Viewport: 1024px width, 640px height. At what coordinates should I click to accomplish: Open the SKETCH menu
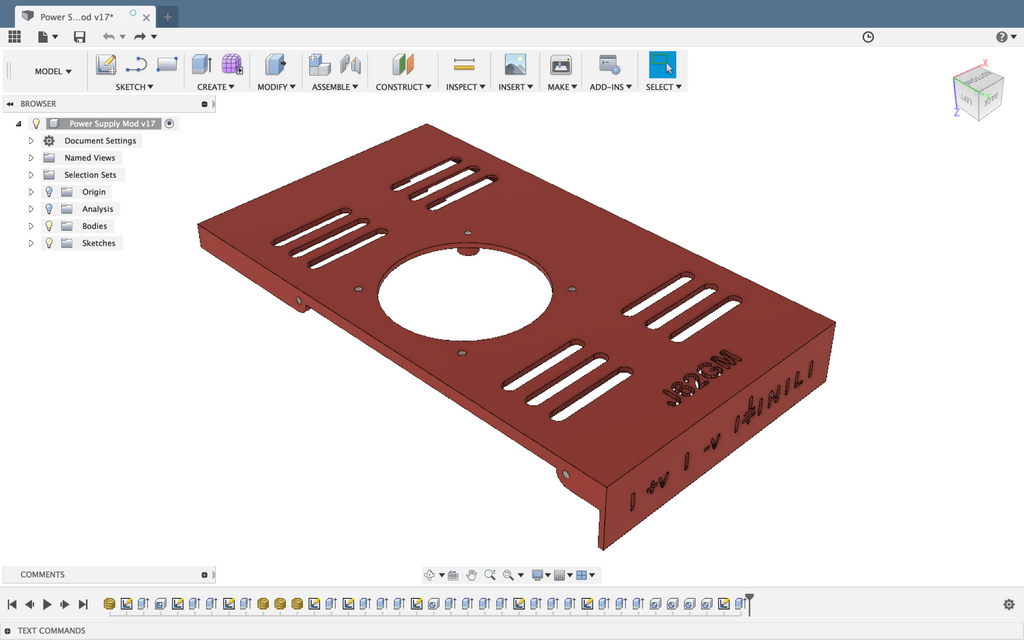pyautogui.click(x=135, y=87)
